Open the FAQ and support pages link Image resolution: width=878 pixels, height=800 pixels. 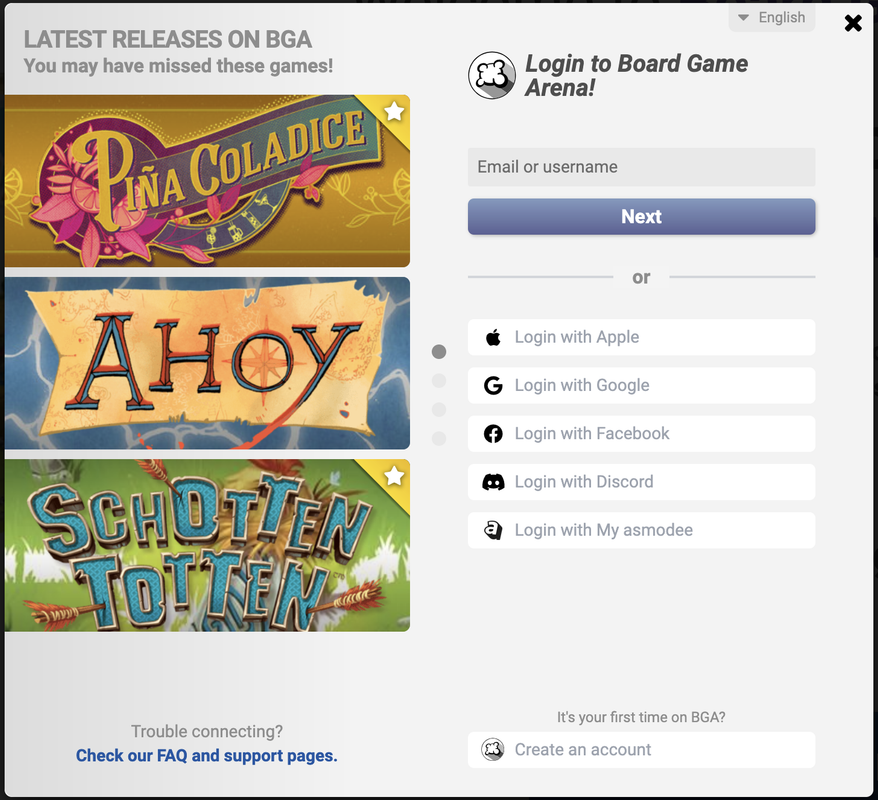[207, 756]
